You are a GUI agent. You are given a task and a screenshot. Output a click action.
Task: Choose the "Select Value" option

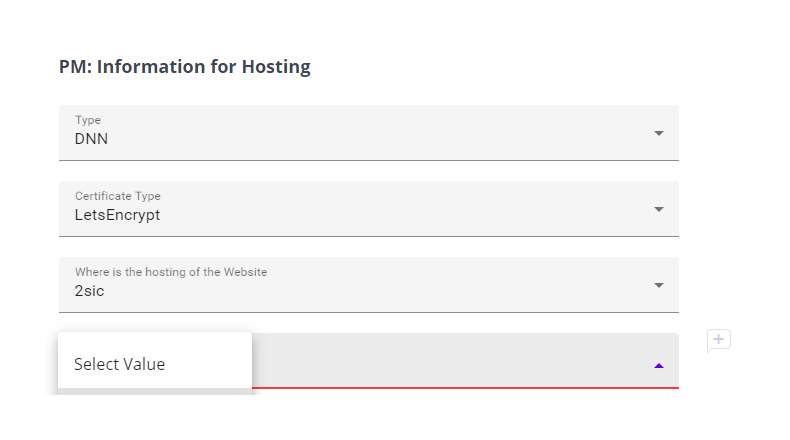[120, 364]
